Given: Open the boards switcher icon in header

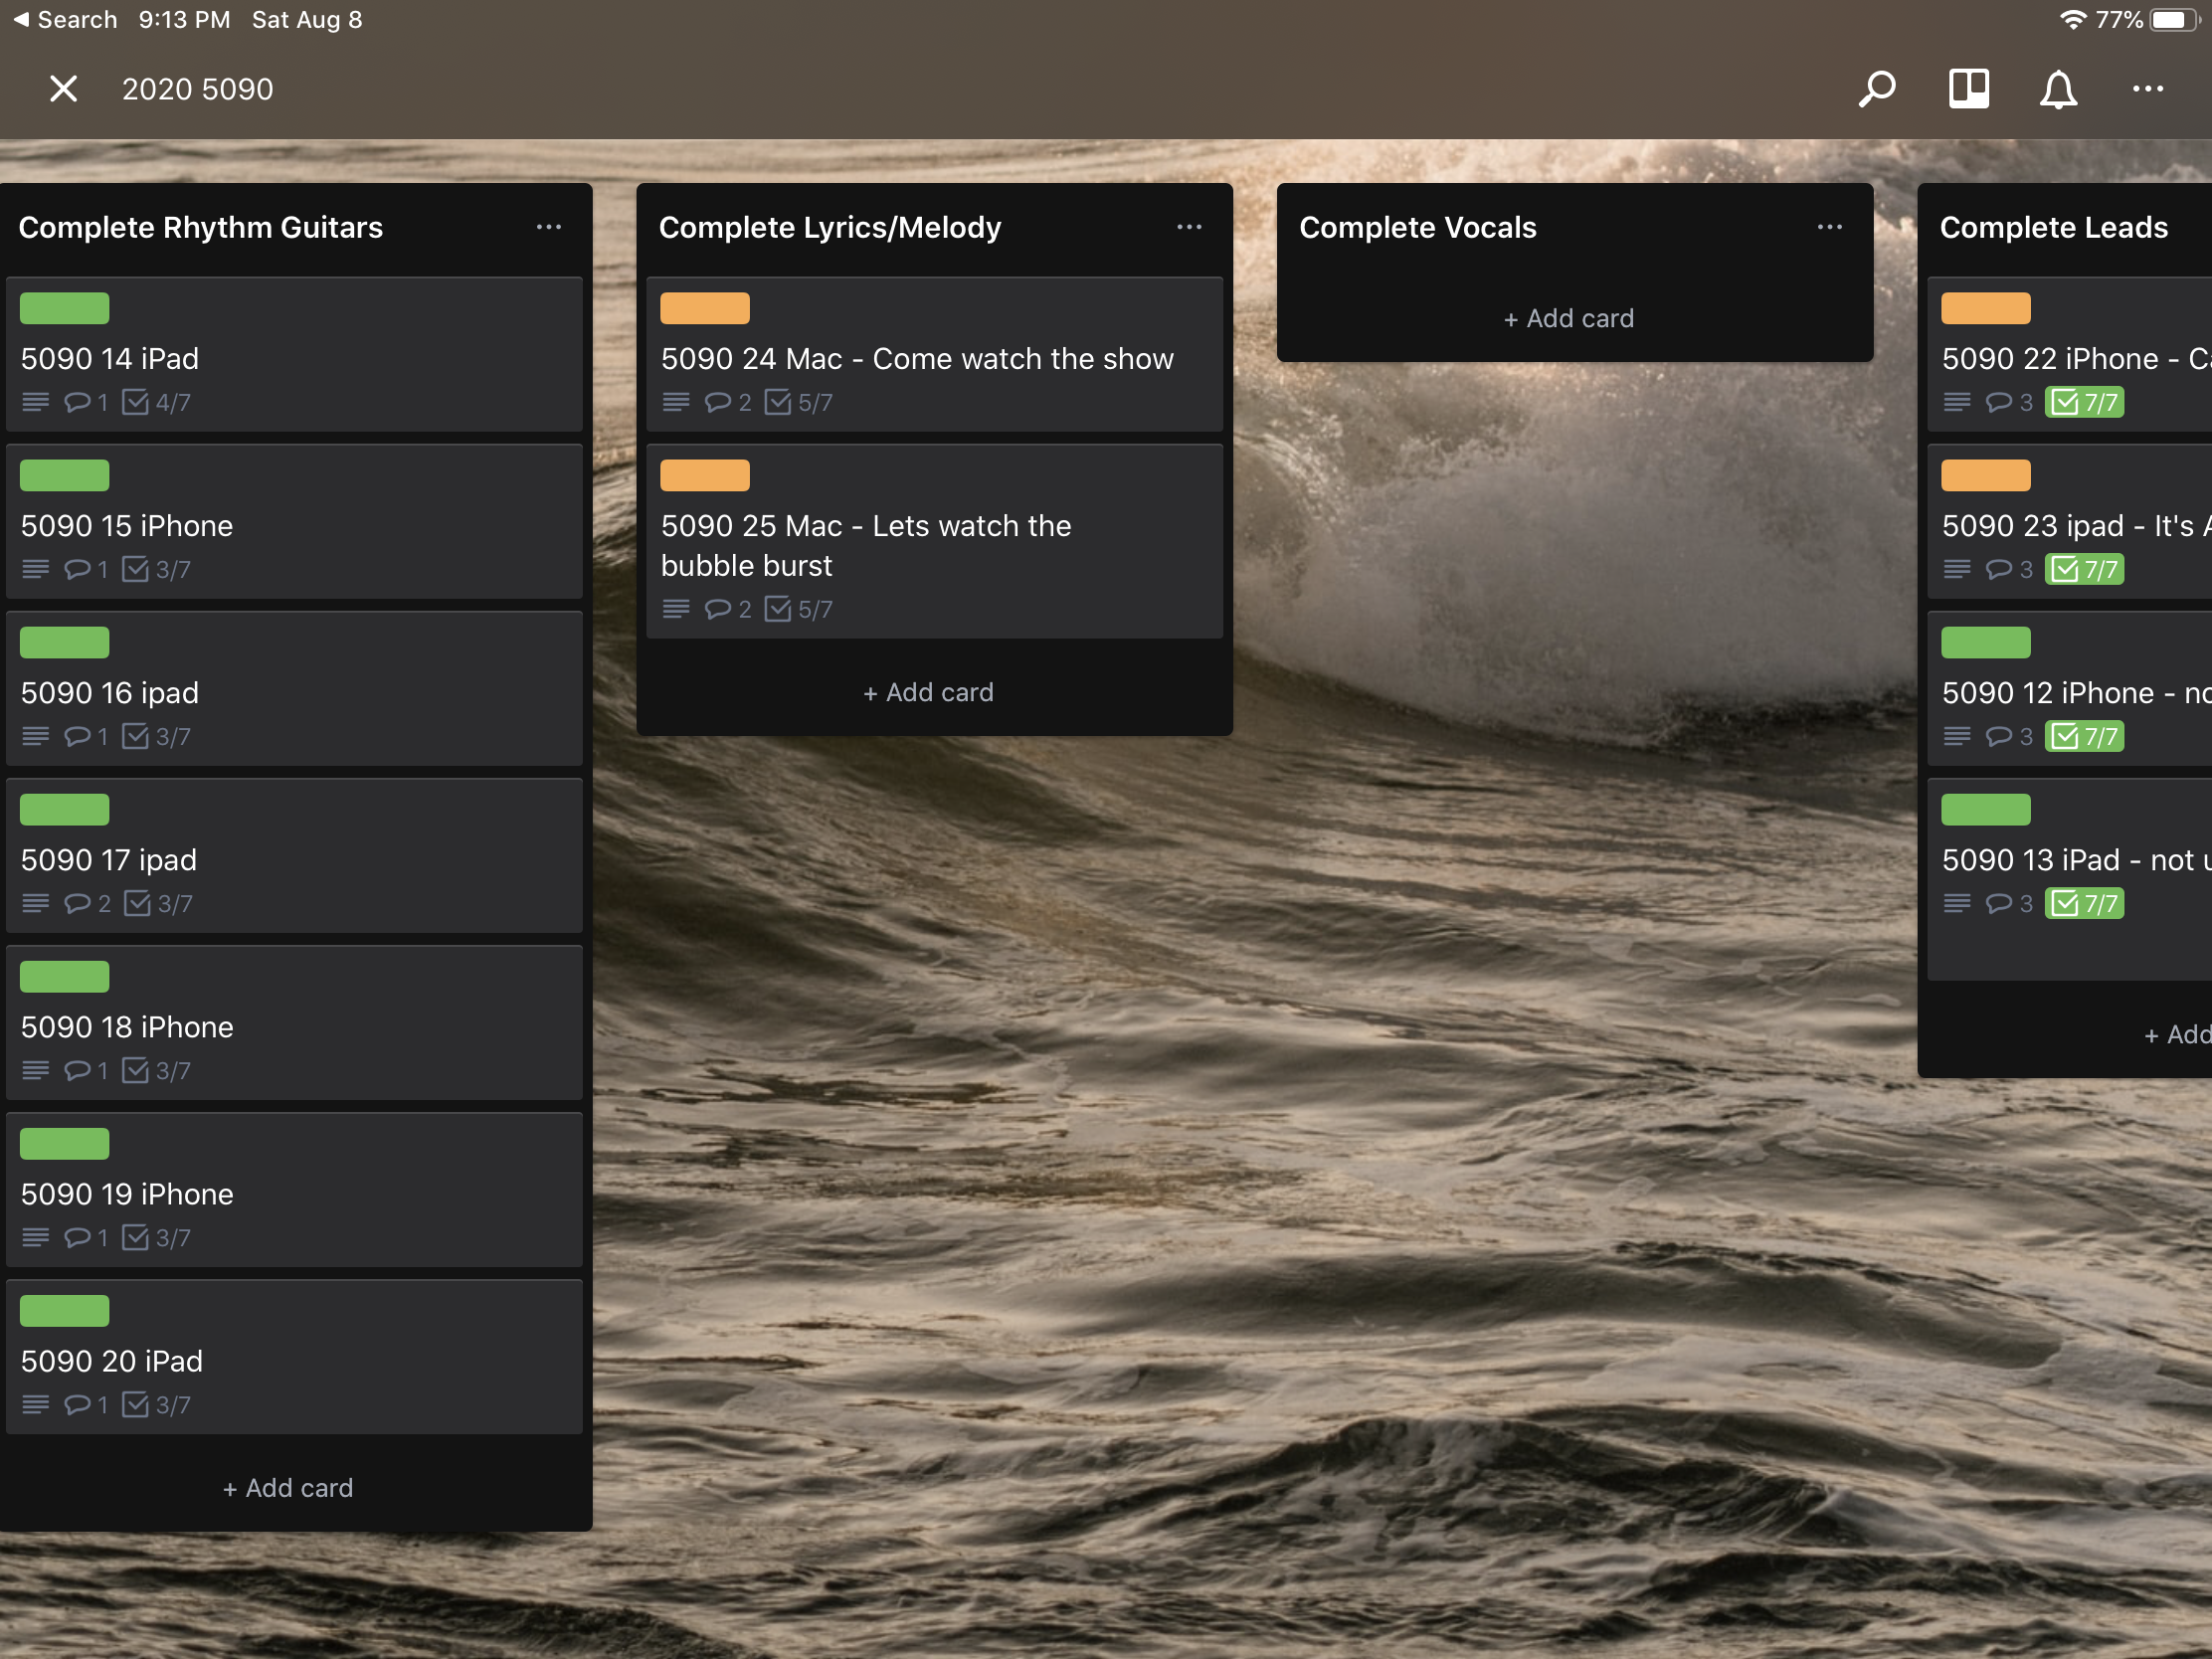Looking at the screenshot, I should pos(1968,89).
